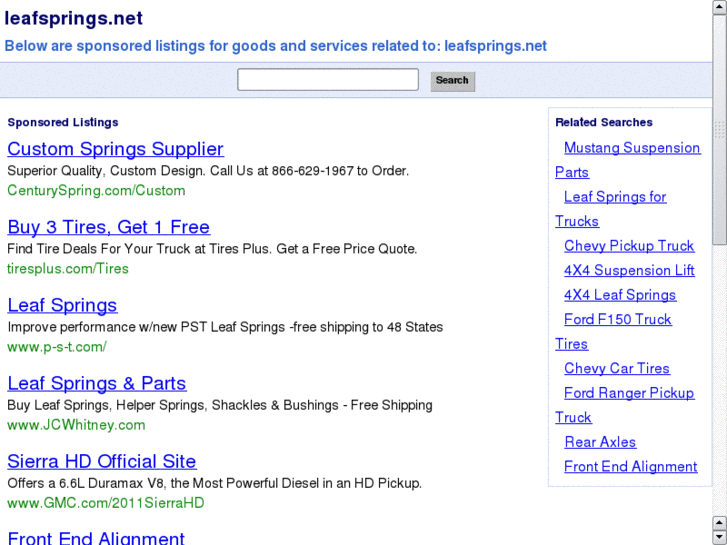This screenshot has width=727, height=545.
Task: Open the Buy 3 Tires, Get 1 Free ad
Action: [x=108, y=227]
